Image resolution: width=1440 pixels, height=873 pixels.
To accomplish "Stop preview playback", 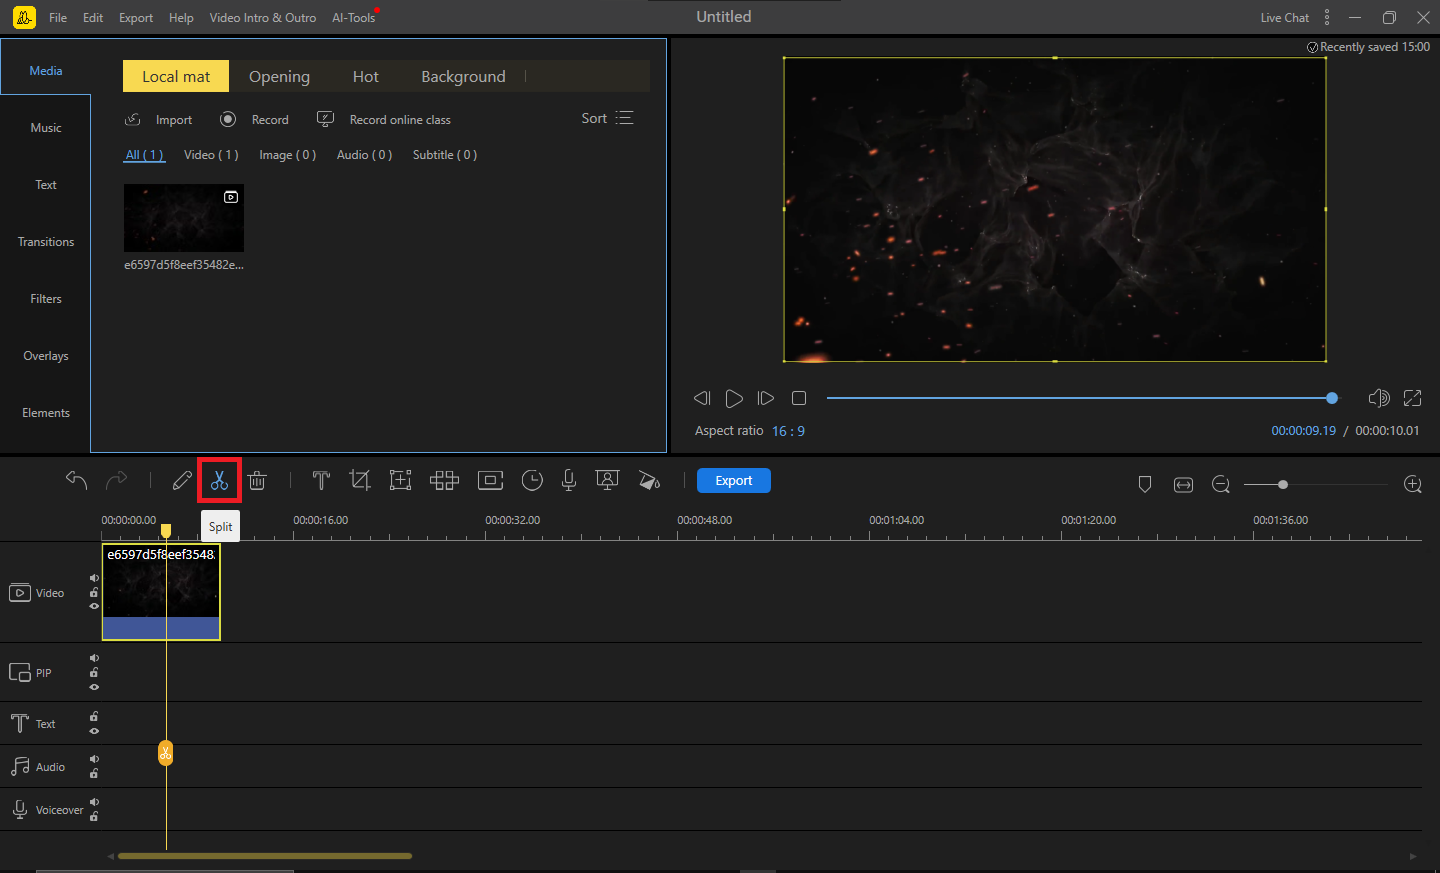I will coord(799,398).
